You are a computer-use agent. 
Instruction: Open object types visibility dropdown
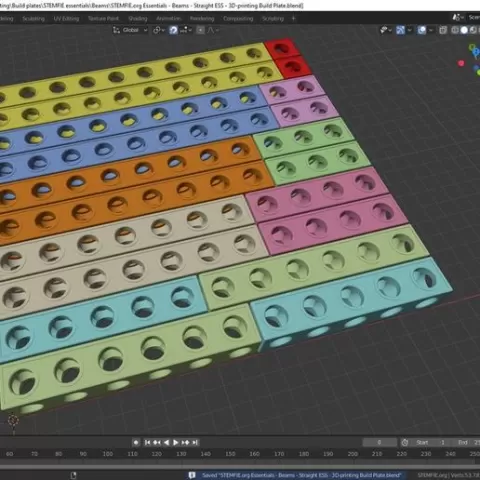(x=386, y=30)
